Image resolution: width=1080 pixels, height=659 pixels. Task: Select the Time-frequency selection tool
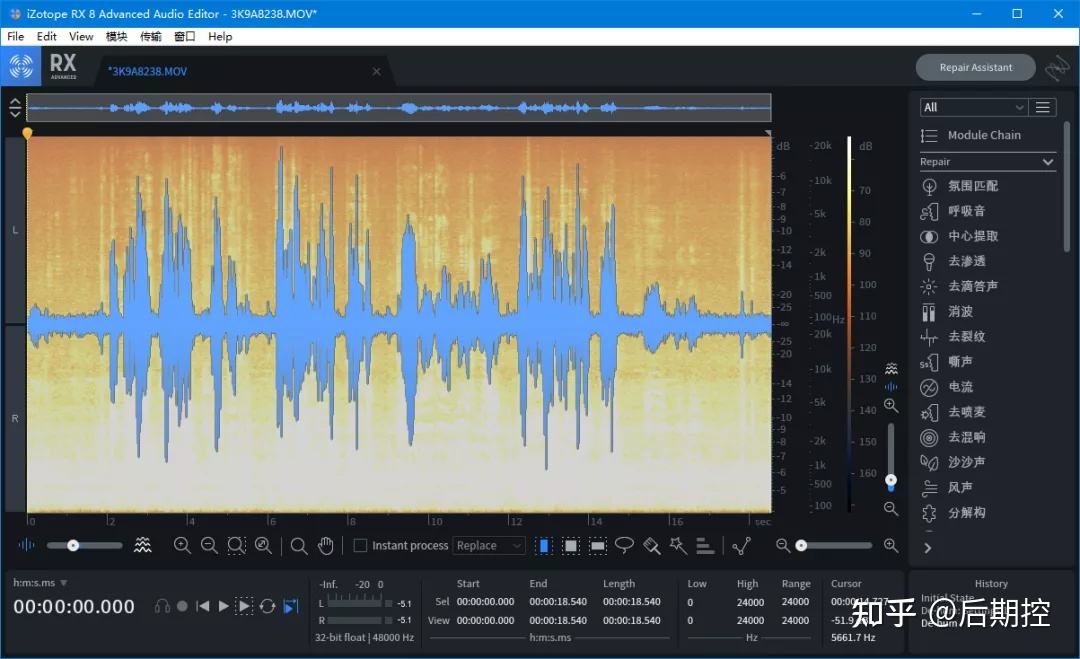tap(571, 546)
